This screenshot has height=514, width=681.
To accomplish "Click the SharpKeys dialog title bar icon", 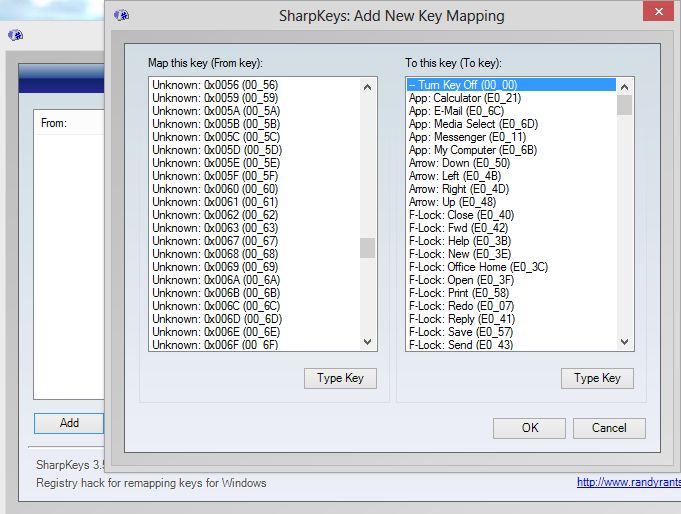I will [x=122, y=16].
